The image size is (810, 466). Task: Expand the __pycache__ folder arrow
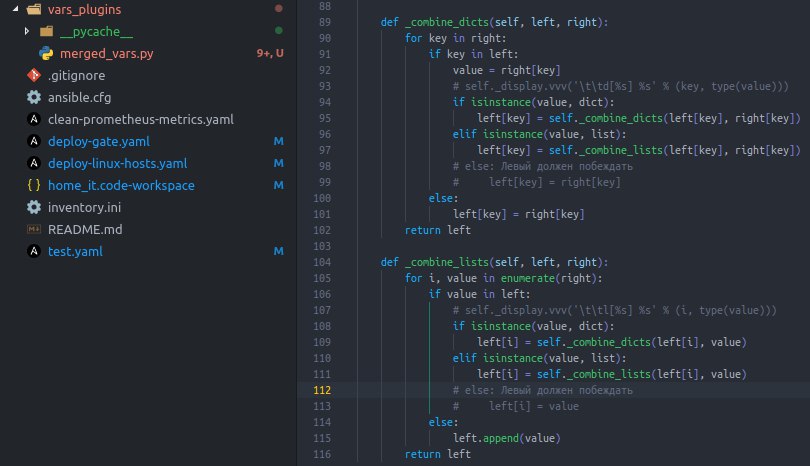(x=27, y=31)
